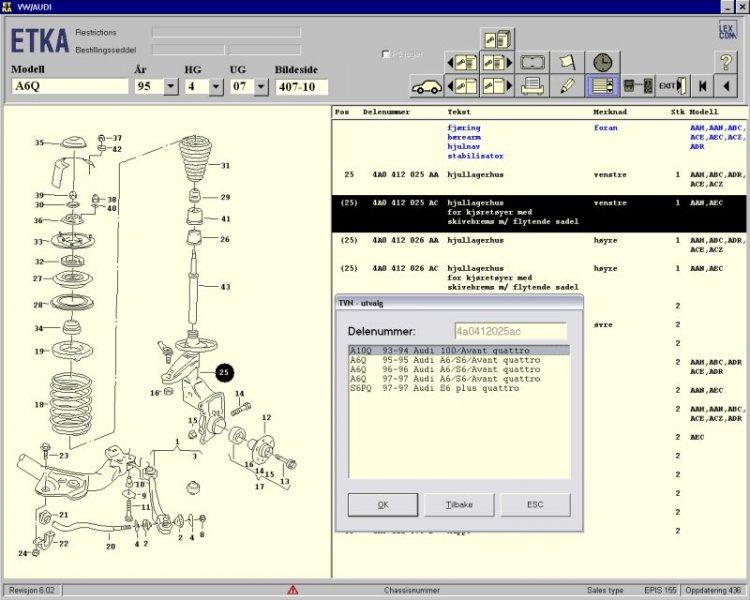Open the UG subgroup dropdown
Viewport: 750px width, 600px height.
pos(262,87)
